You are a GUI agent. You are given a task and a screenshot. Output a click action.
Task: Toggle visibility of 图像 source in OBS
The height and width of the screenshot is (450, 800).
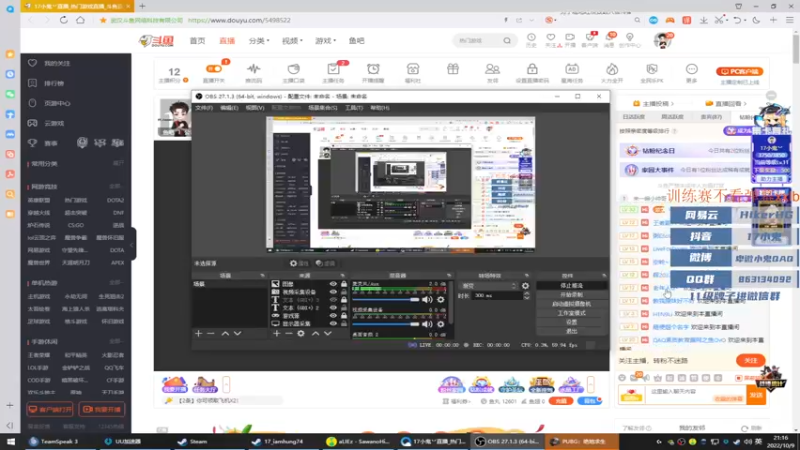[x=333, y=284]
